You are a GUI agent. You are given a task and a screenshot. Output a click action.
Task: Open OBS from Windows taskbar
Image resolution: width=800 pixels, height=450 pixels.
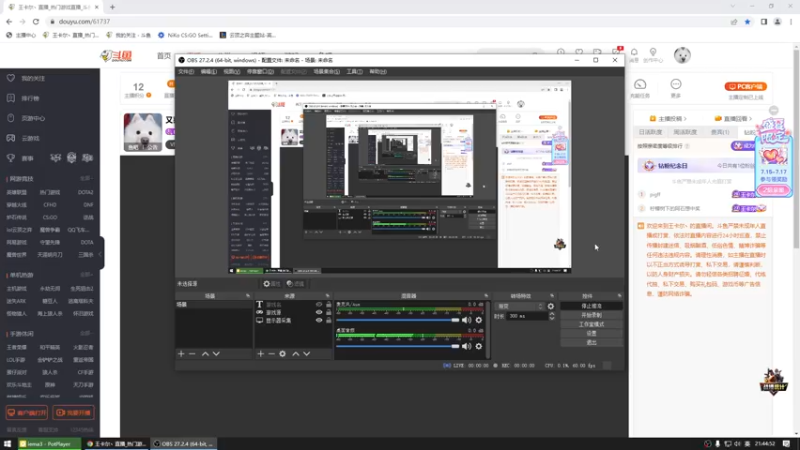(x=184, y=444)
